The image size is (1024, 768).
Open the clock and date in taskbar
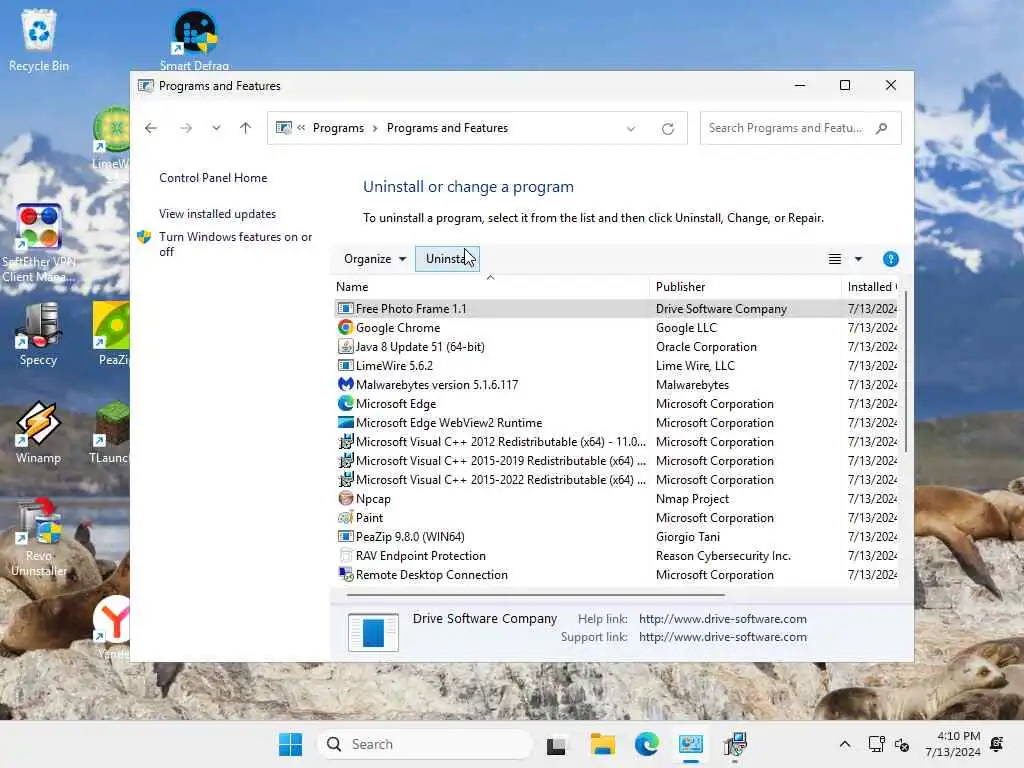point(953,744)
